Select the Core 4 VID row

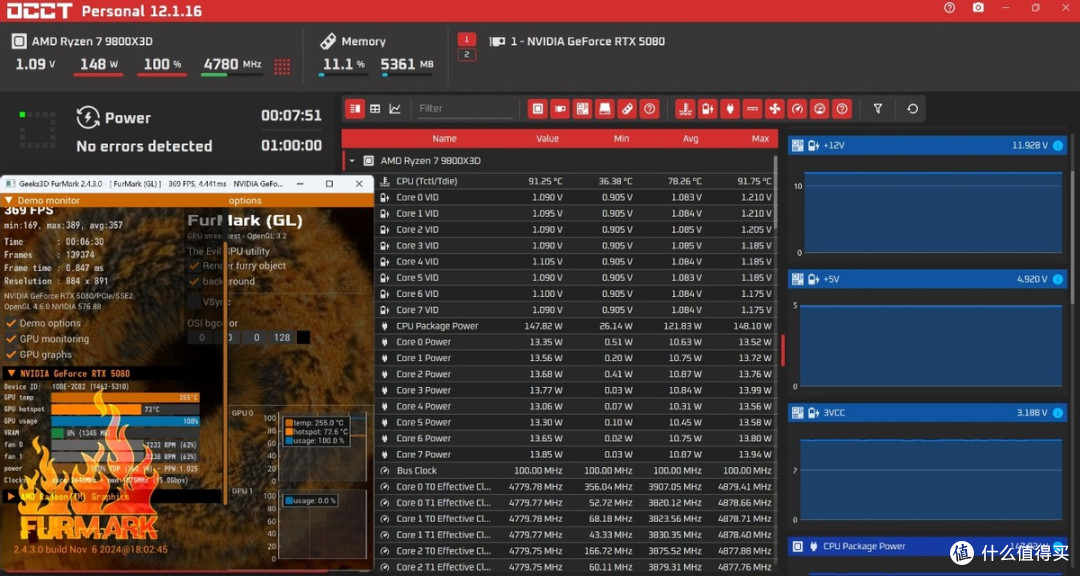(x=575, y=262)
